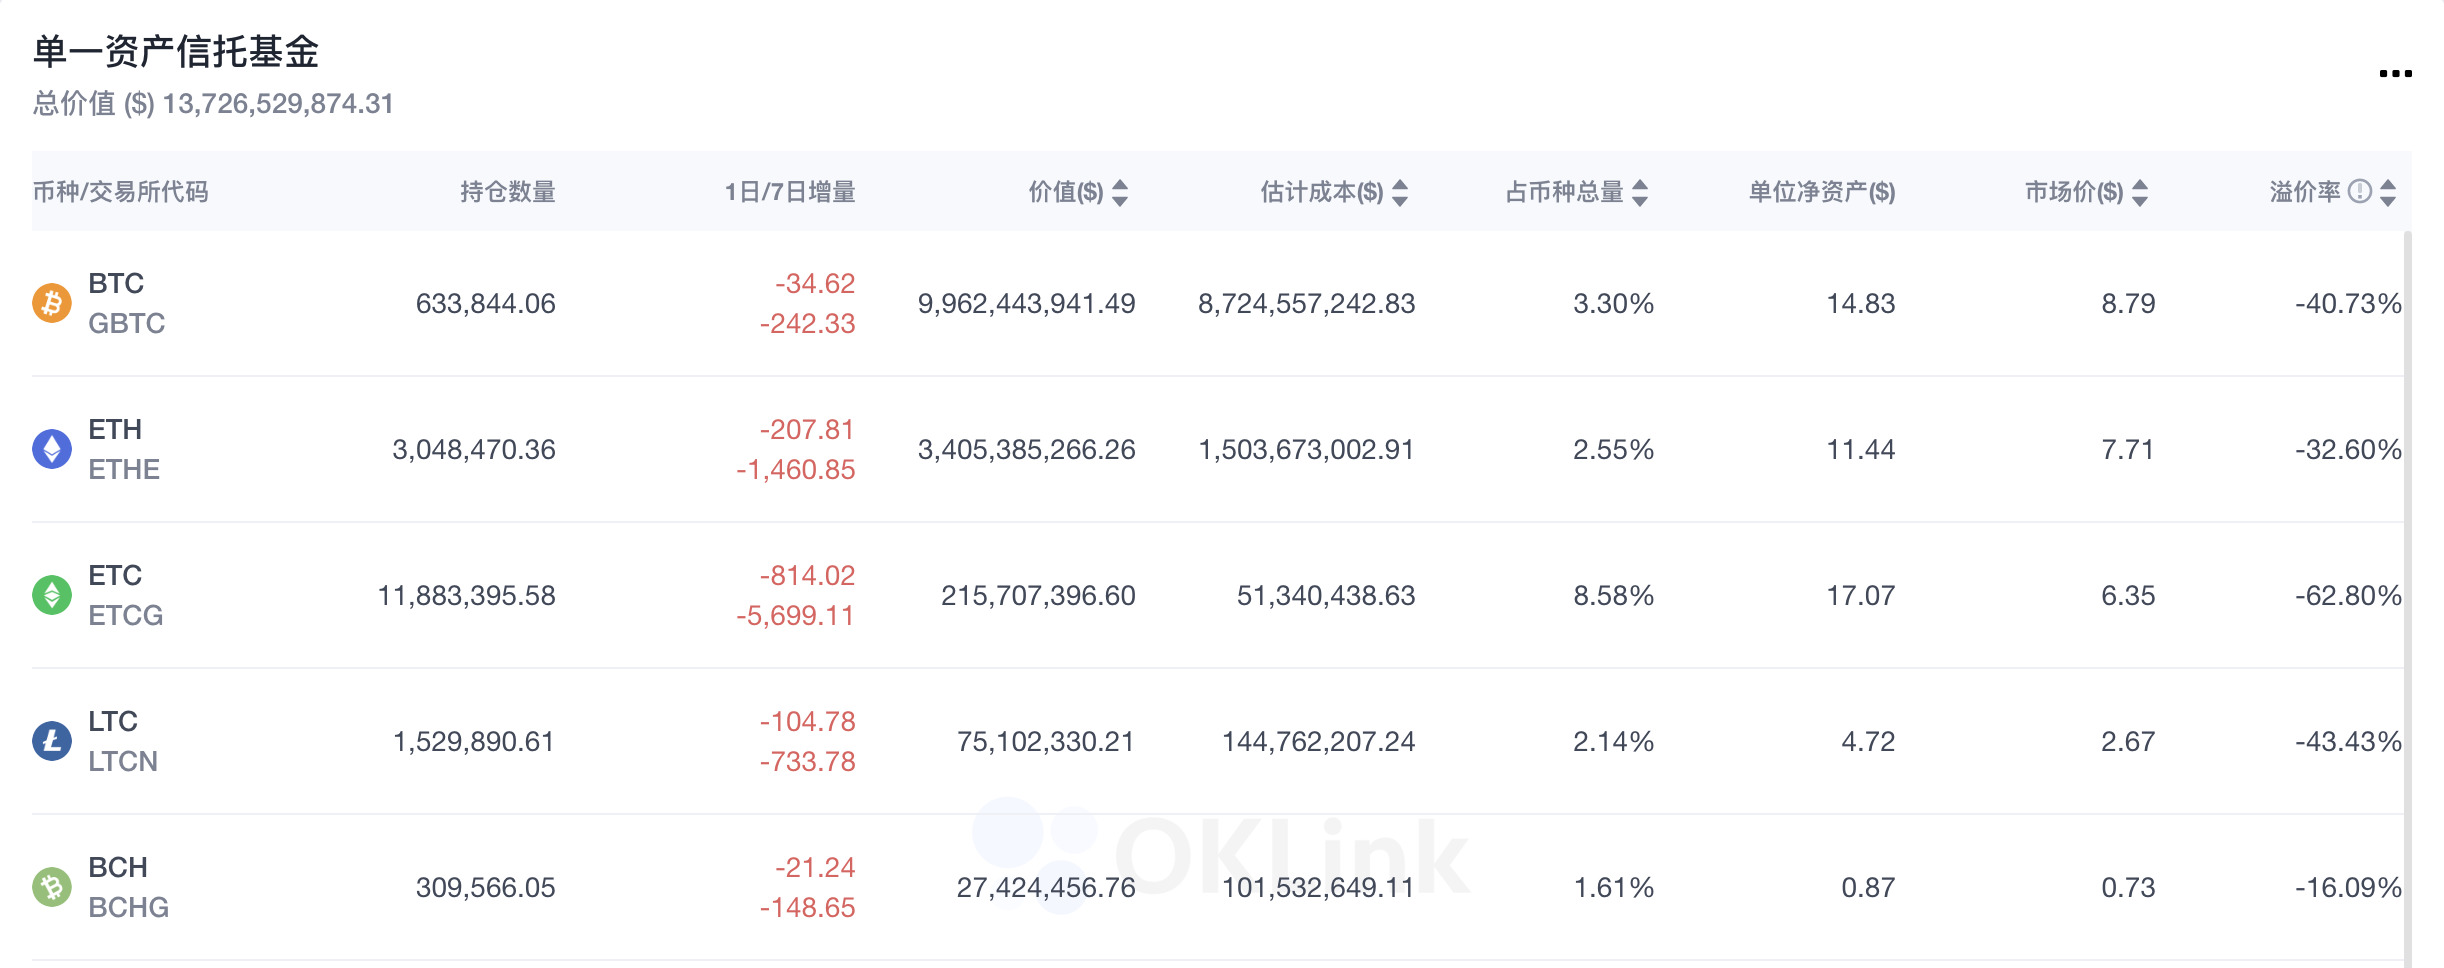Screen dimensions: 2444x968
Task: Click ETH 7-day change -1,460.85
Action: (796, 469)
